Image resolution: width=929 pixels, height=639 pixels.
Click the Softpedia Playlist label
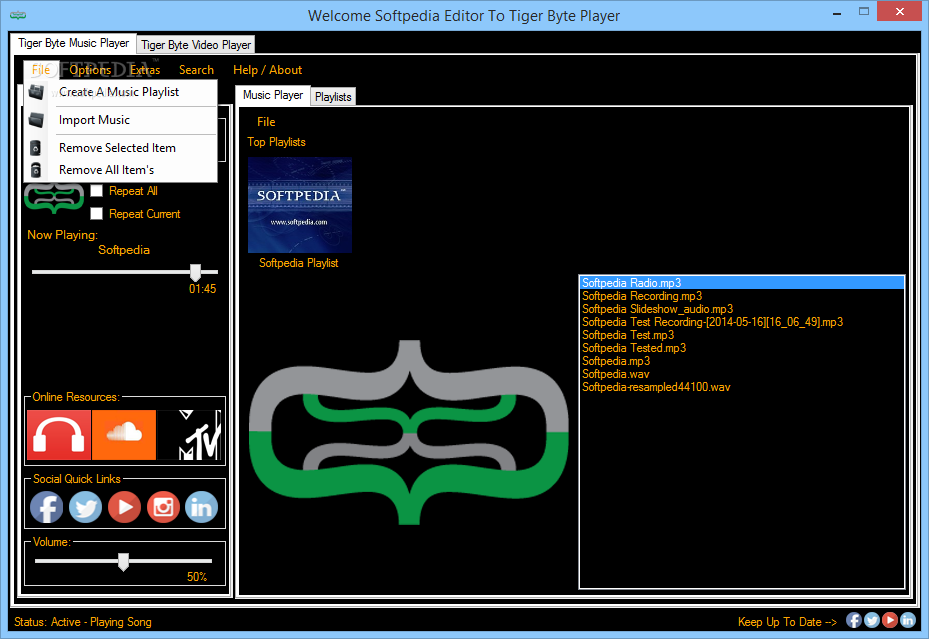(x=299, y=263)
